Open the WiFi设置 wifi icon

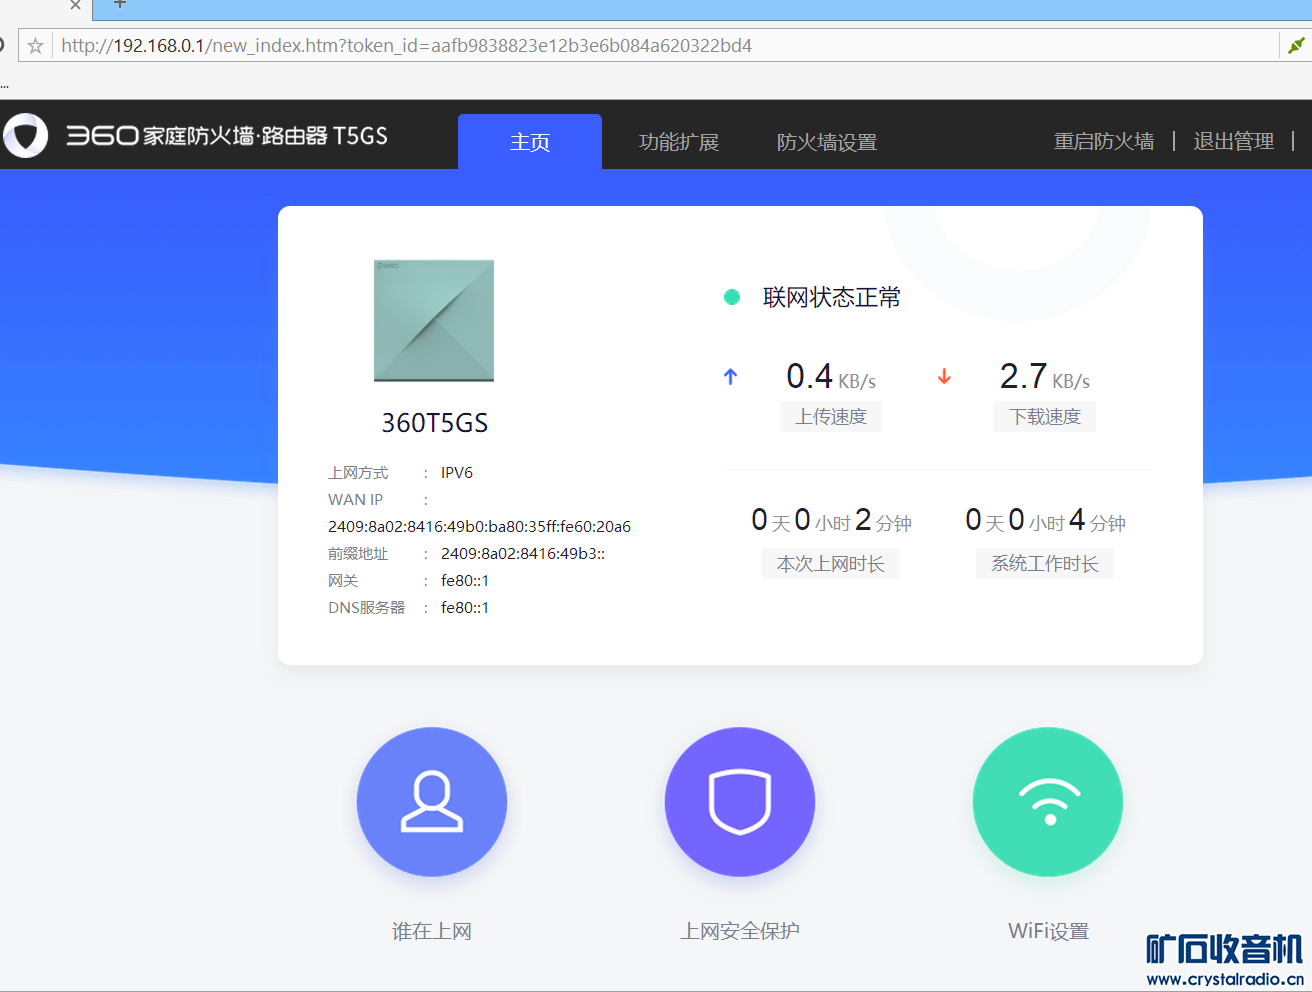coord(1048,802)
